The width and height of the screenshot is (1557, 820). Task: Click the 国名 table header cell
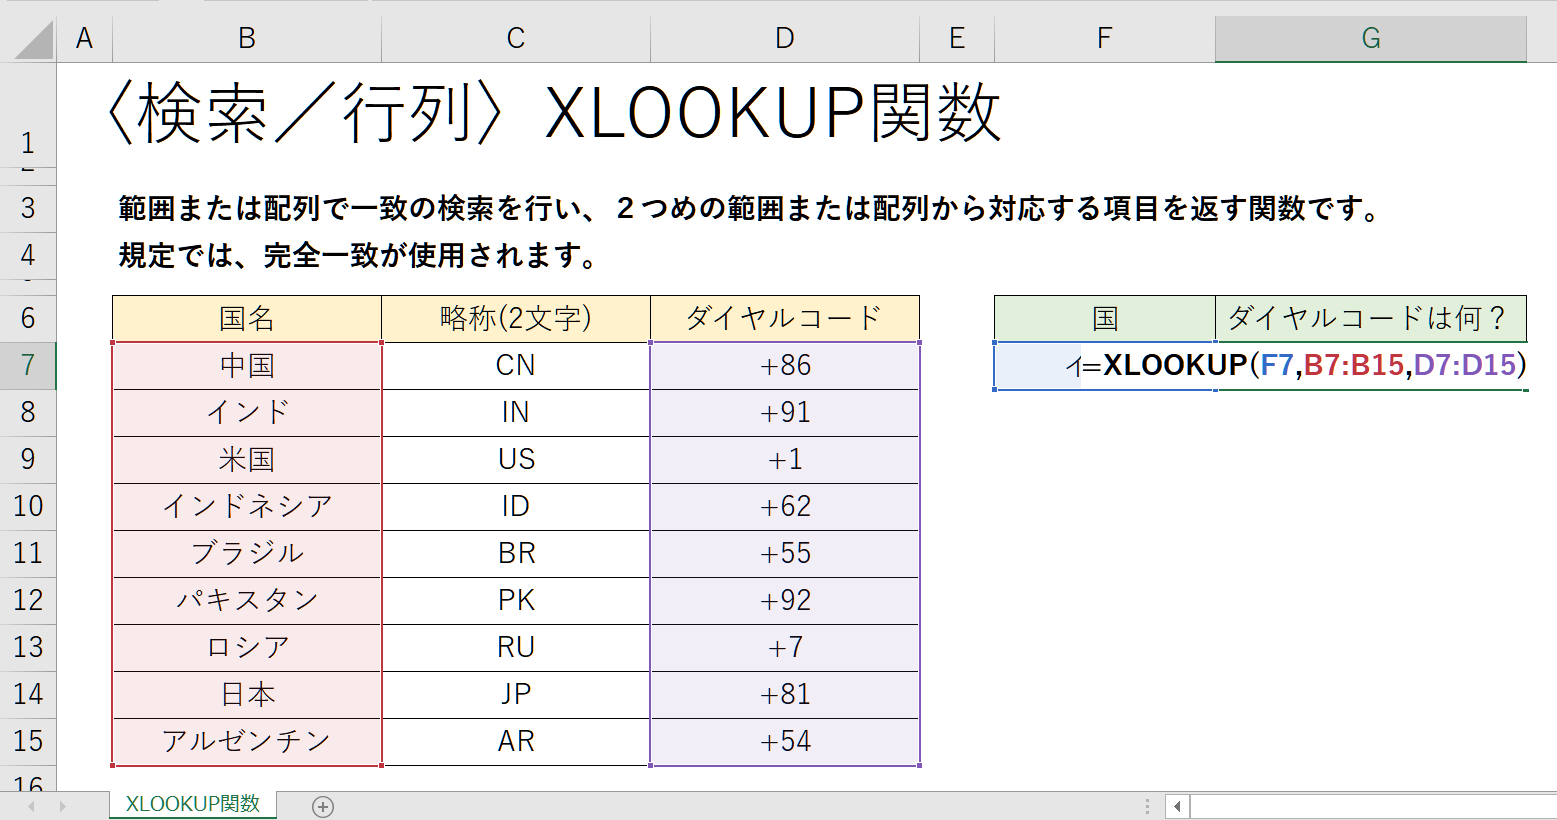pyautogui.click(x=247, y=318)
